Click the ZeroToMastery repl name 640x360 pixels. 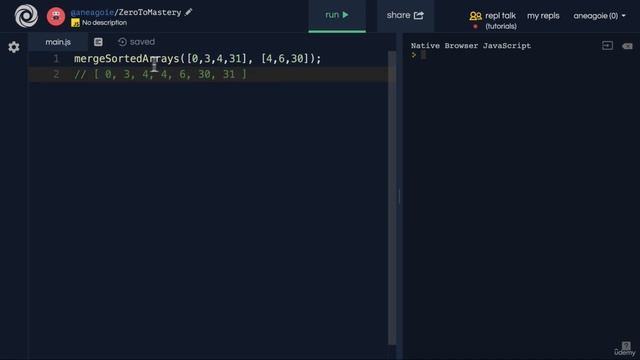(x=150, y=13)
